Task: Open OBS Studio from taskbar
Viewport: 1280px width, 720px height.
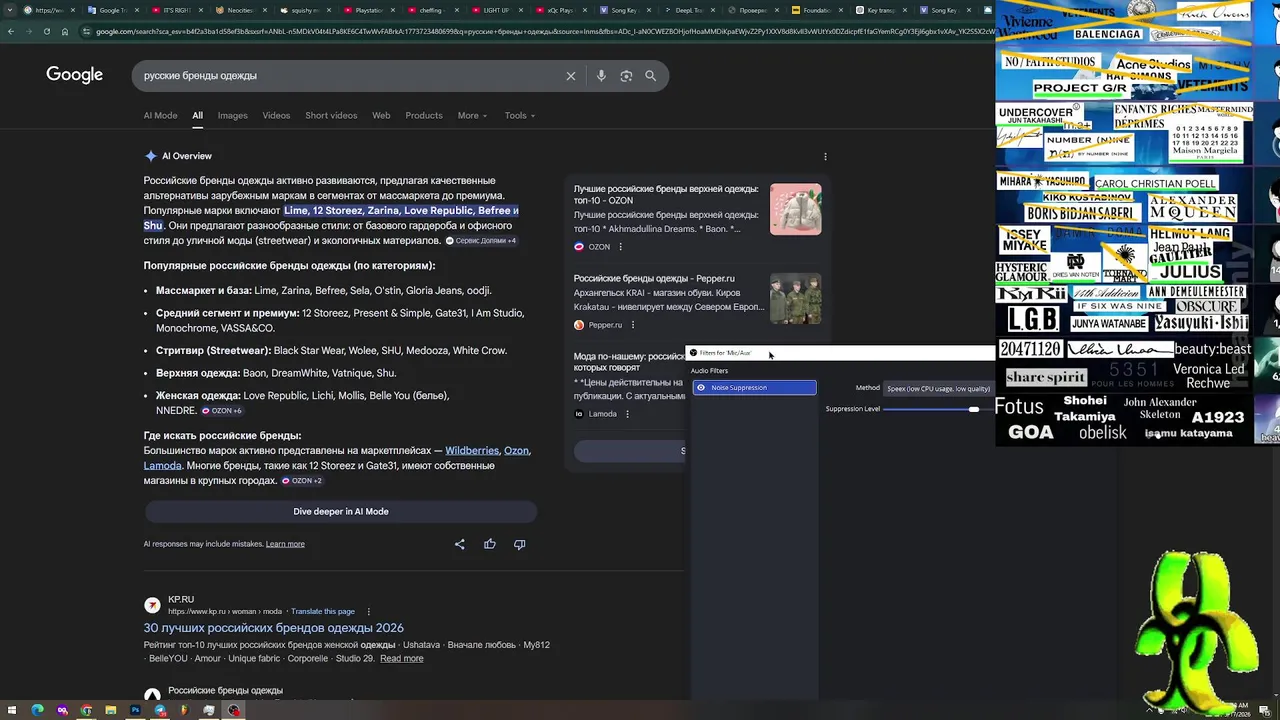Action: pos(233,710)
